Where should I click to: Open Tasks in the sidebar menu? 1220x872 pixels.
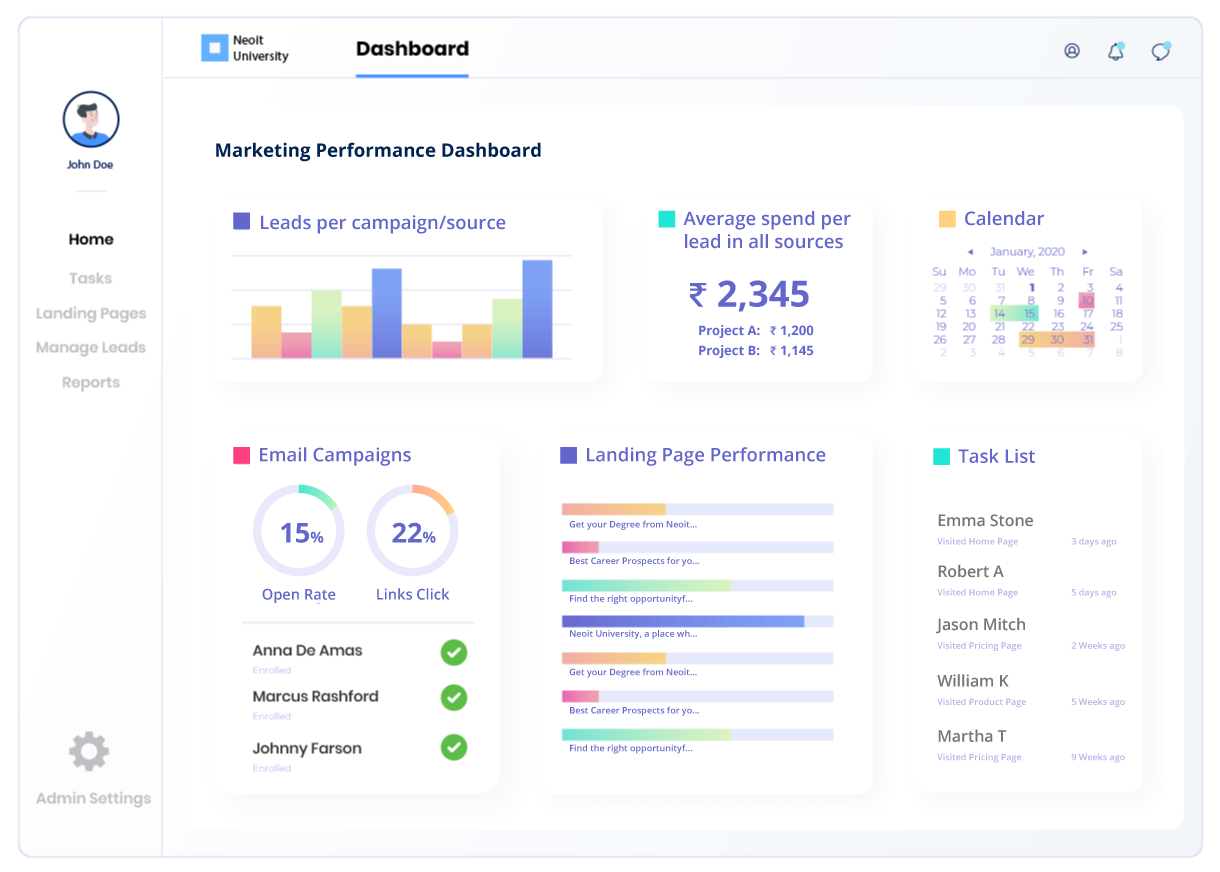[90, 278]
